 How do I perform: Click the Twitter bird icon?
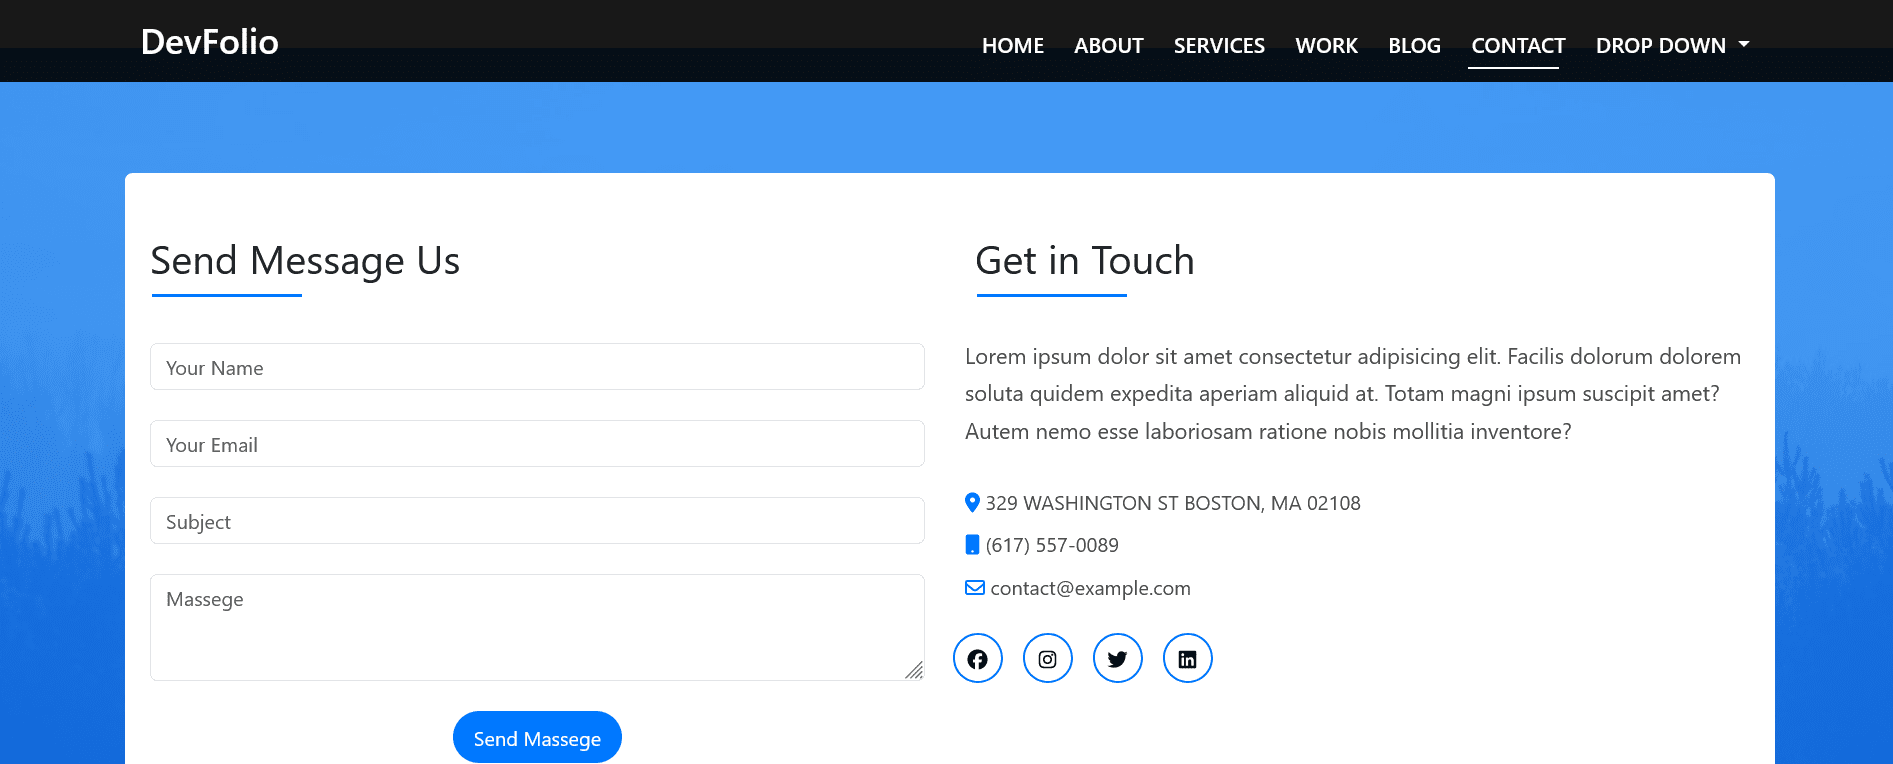click(x=1117, y=658)
